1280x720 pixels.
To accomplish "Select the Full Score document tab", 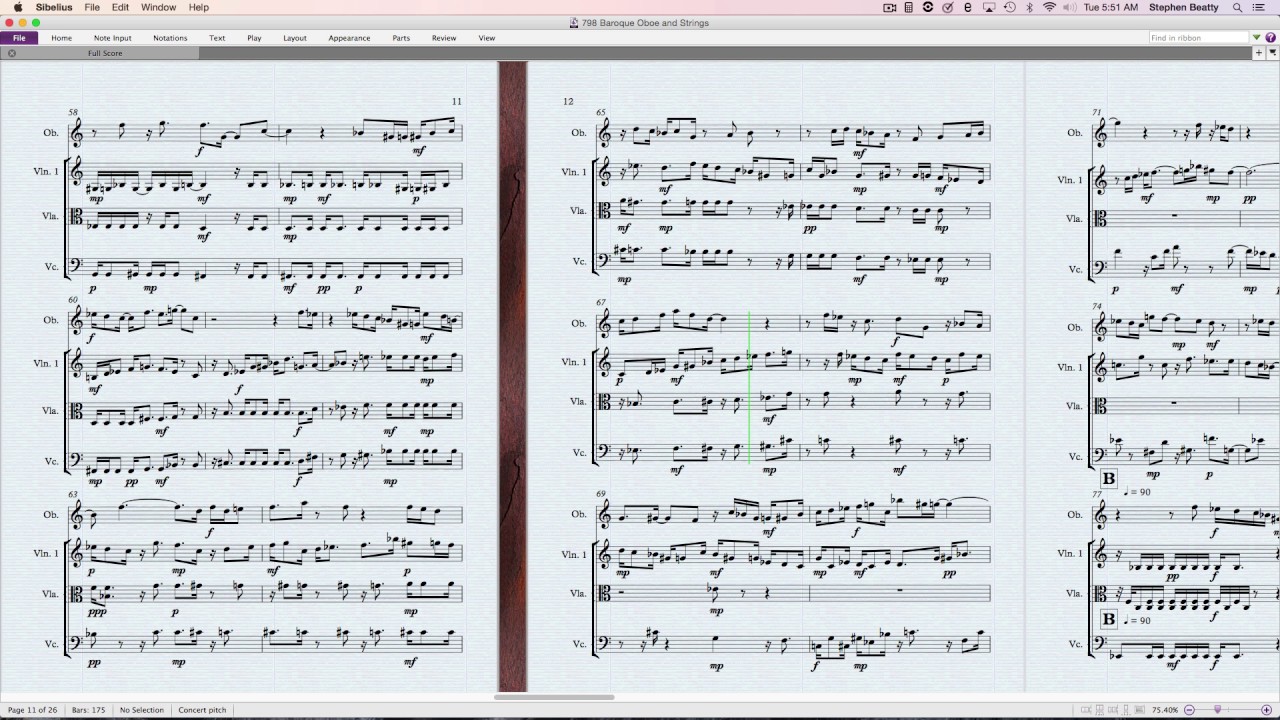I will click(105, 53).
